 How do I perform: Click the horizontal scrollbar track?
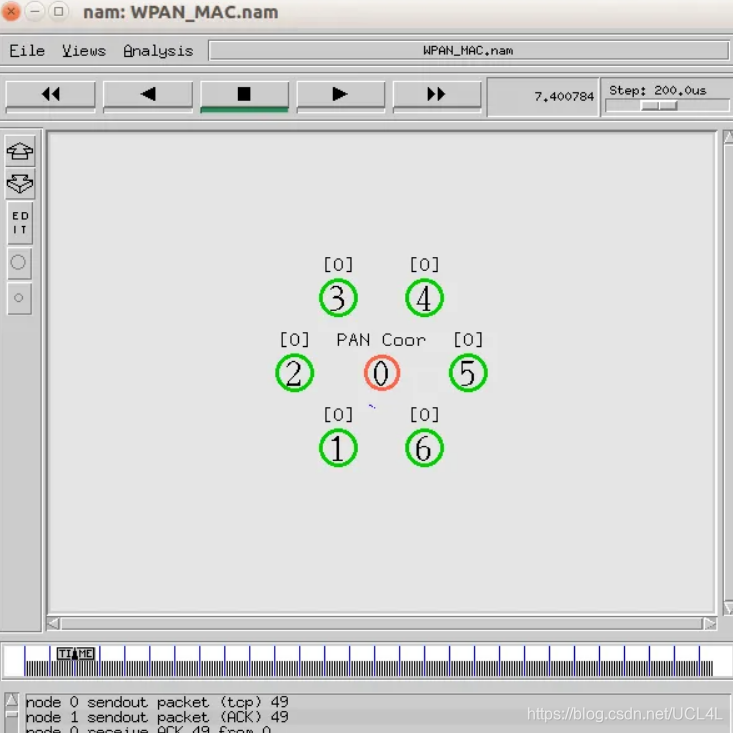381,624
